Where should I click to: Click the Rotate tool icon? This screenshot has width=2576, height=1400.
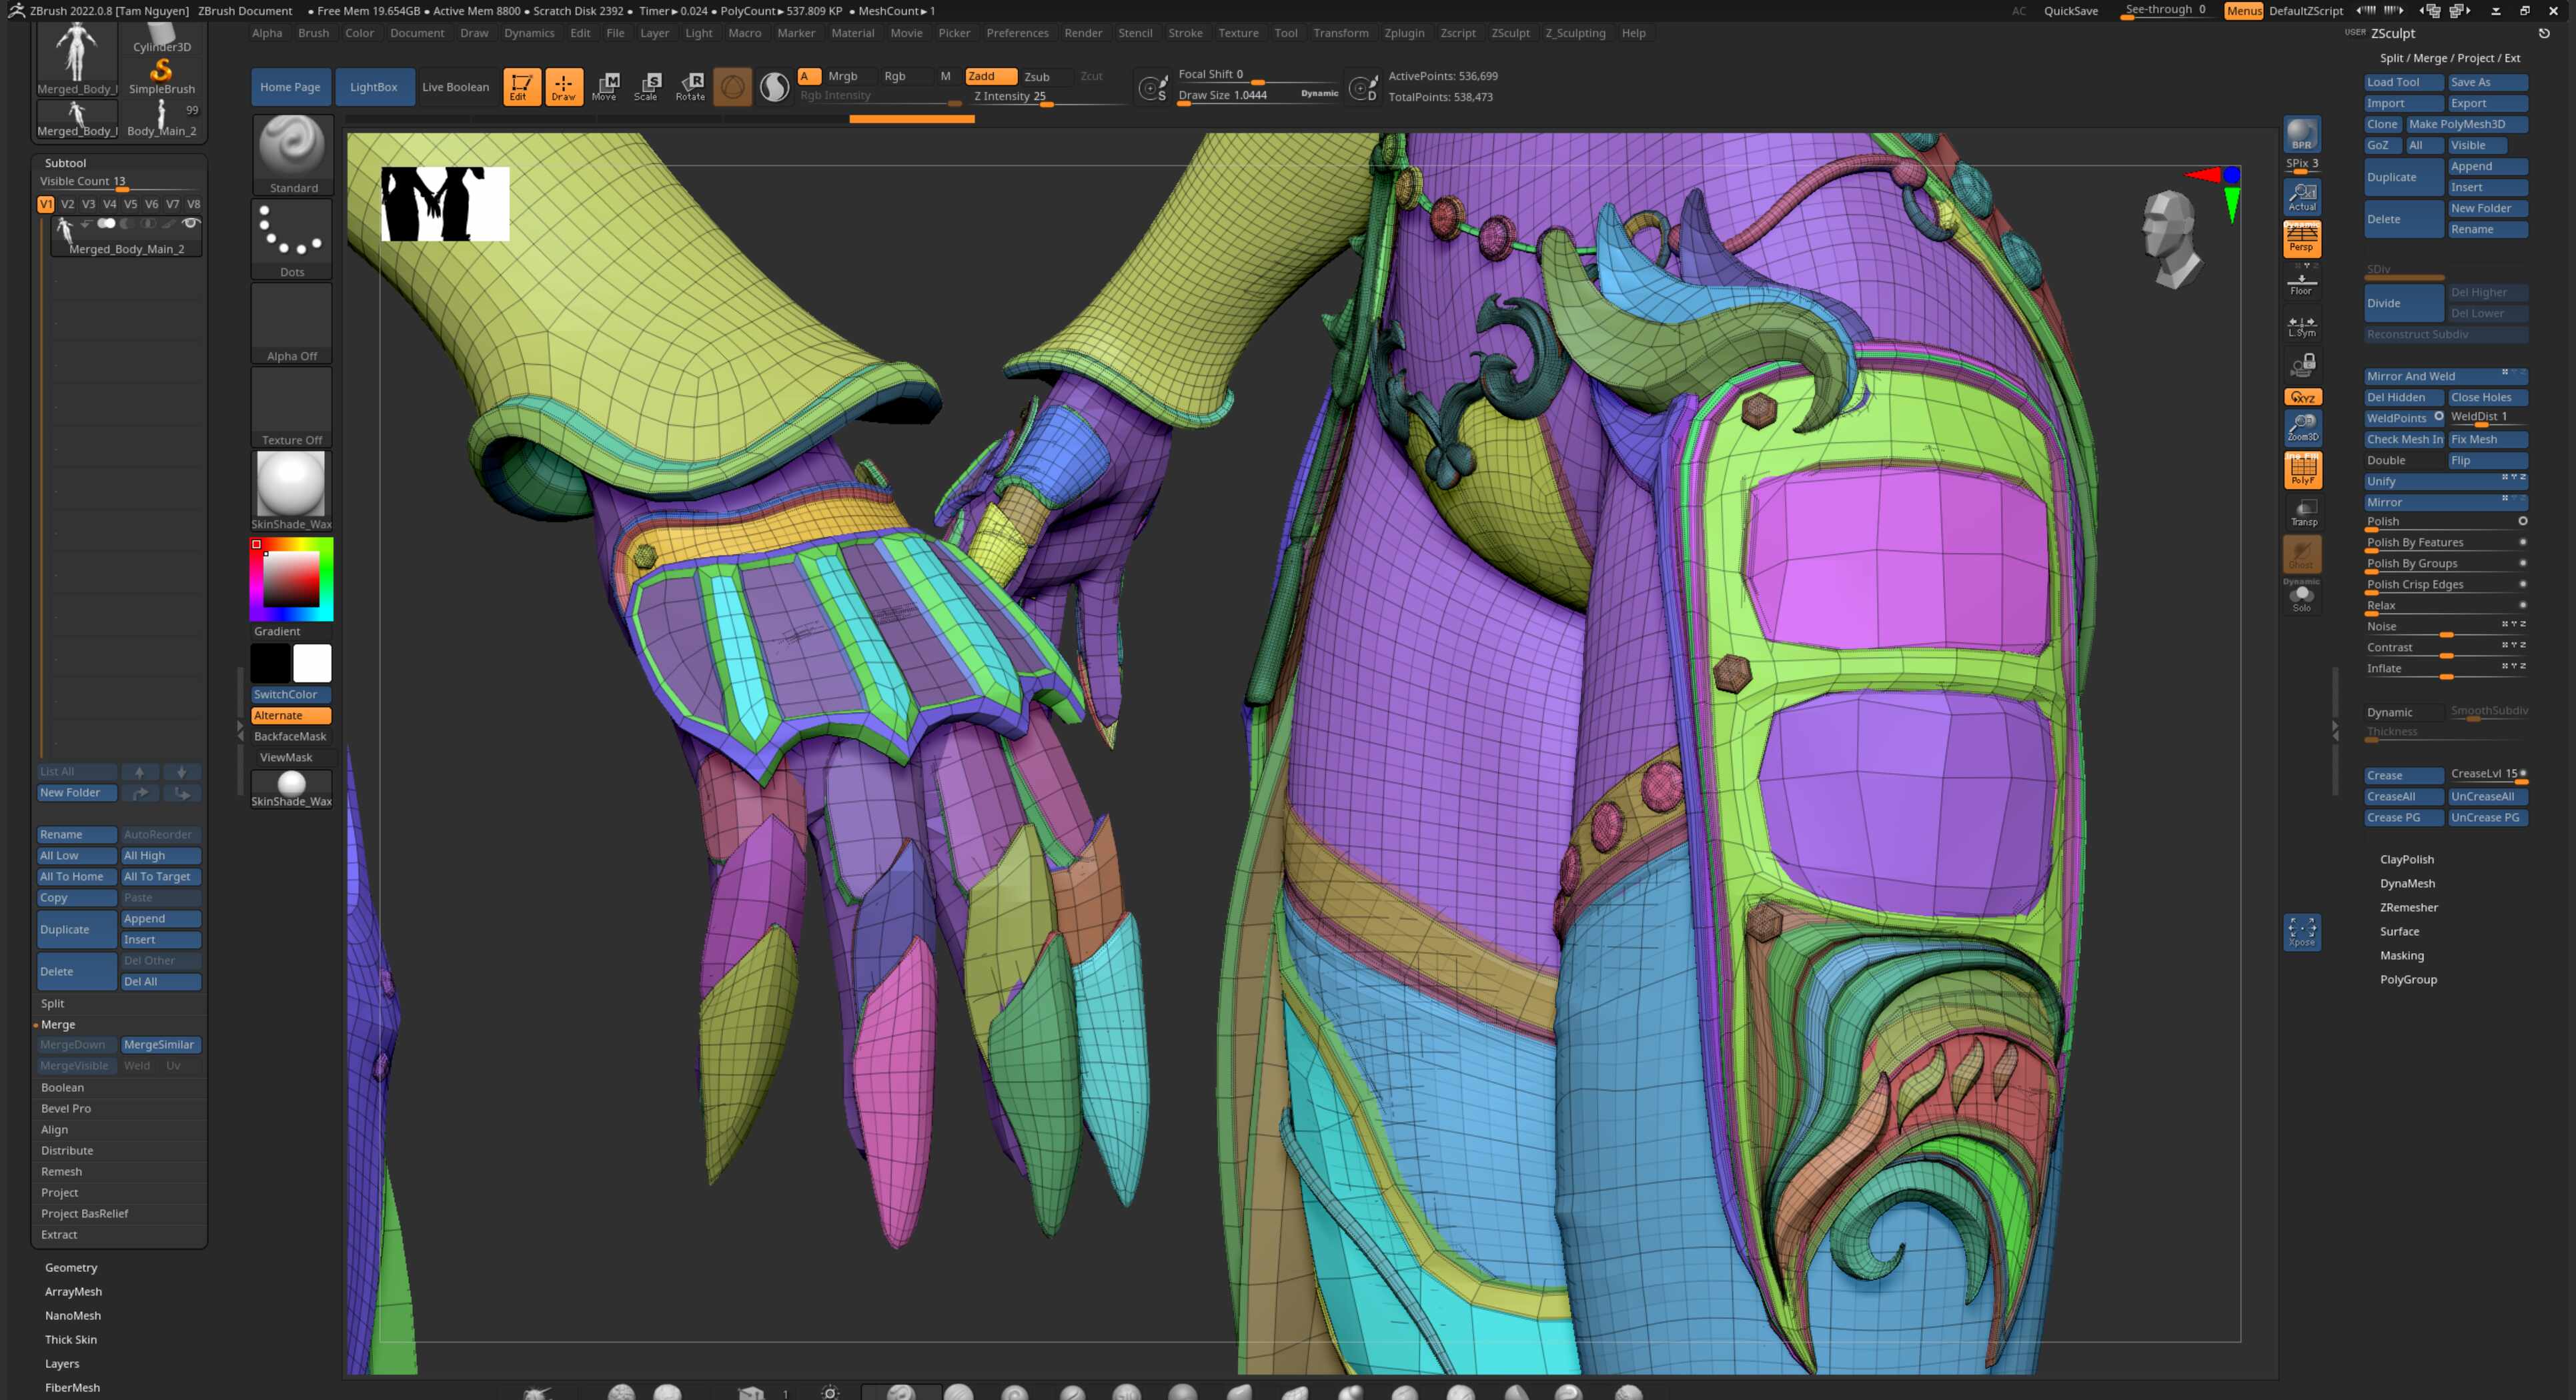coord(690,86)
